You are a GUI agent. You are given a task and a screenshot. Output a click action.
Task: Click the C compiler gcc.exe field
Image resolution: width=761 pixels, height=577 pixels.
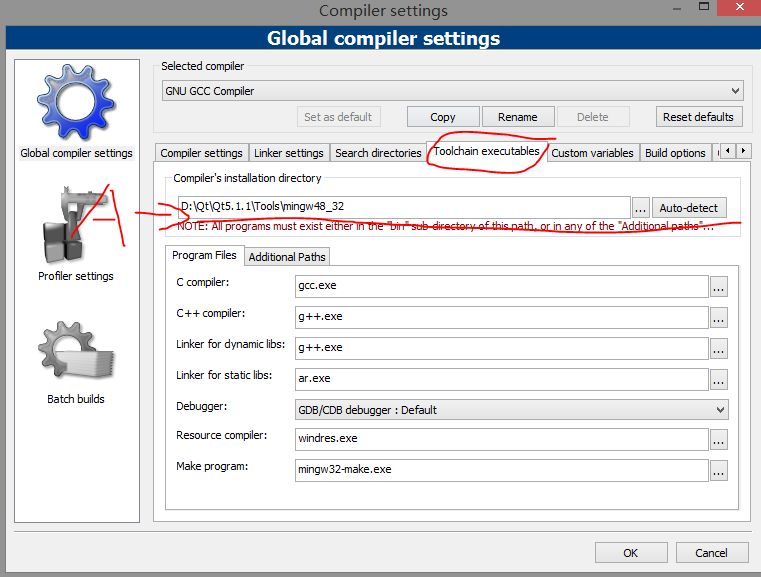(x=501, y=286)
